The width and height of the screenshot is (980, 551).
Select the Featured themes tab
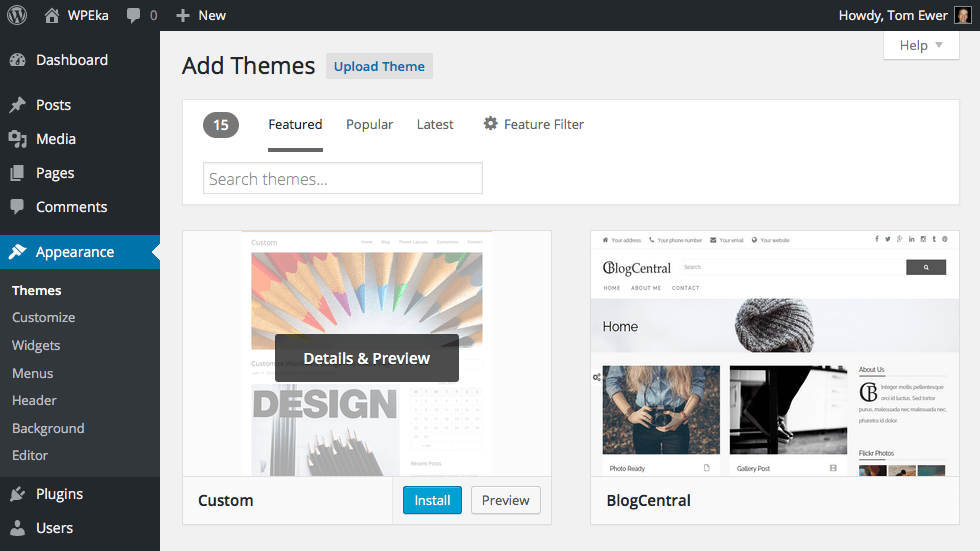pos(295,124)
